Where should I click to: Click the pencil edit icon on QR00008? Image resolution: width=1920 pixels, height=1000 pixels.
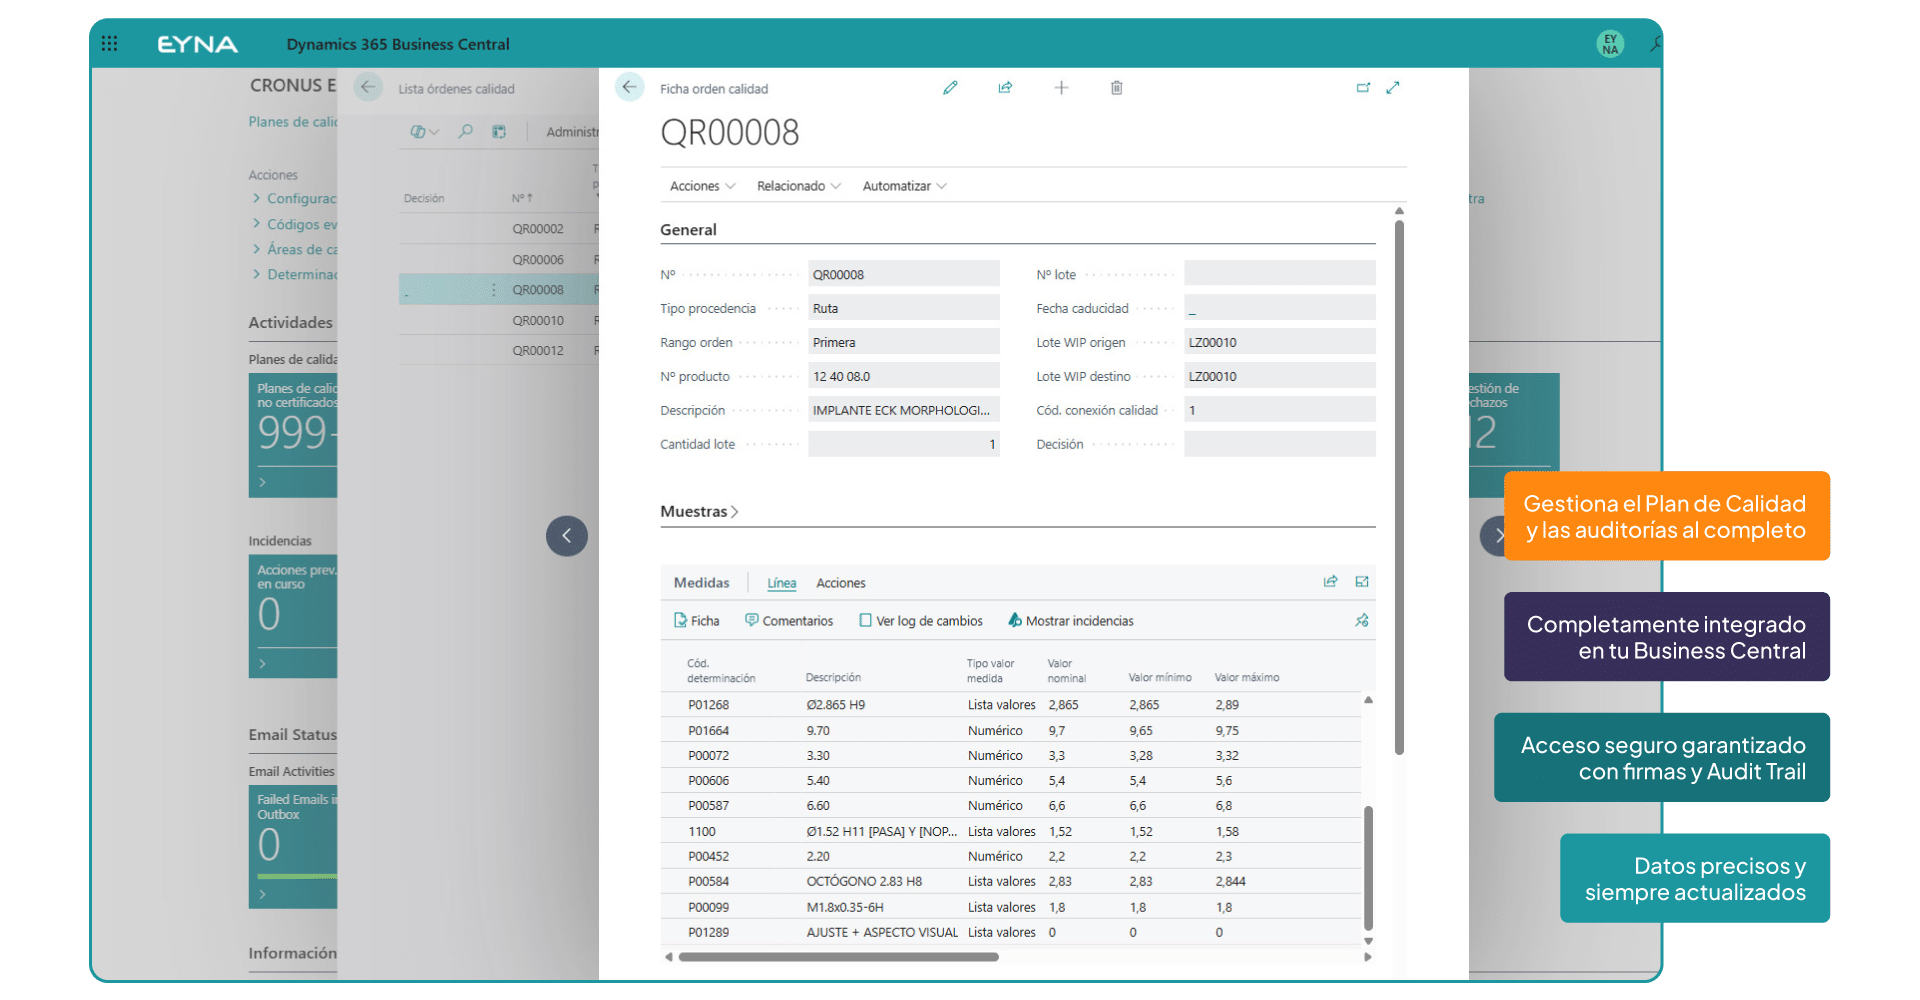pyautogui.click(x=950, y=88)
